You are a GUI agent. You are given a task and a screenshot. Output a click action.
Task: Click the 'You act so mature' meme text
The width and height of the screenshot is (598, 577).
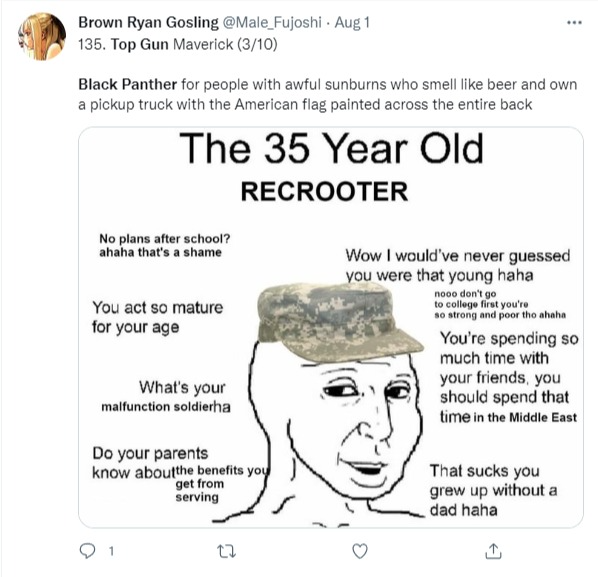158,317
